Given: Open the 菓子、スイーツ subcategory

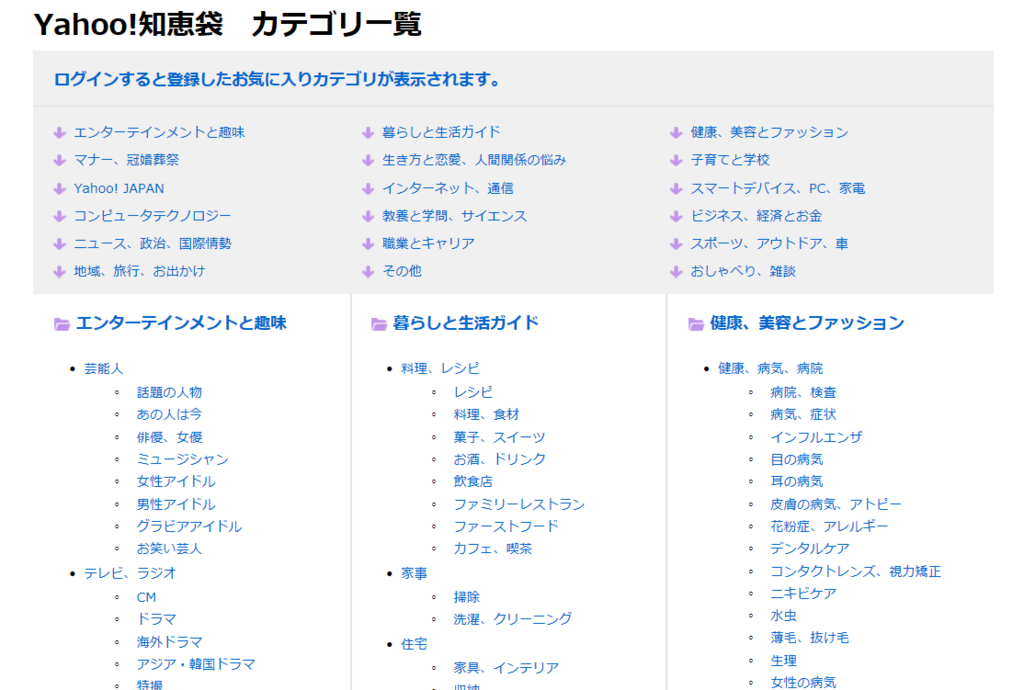Looking at the screenshot, I should (x=499, y=437).
